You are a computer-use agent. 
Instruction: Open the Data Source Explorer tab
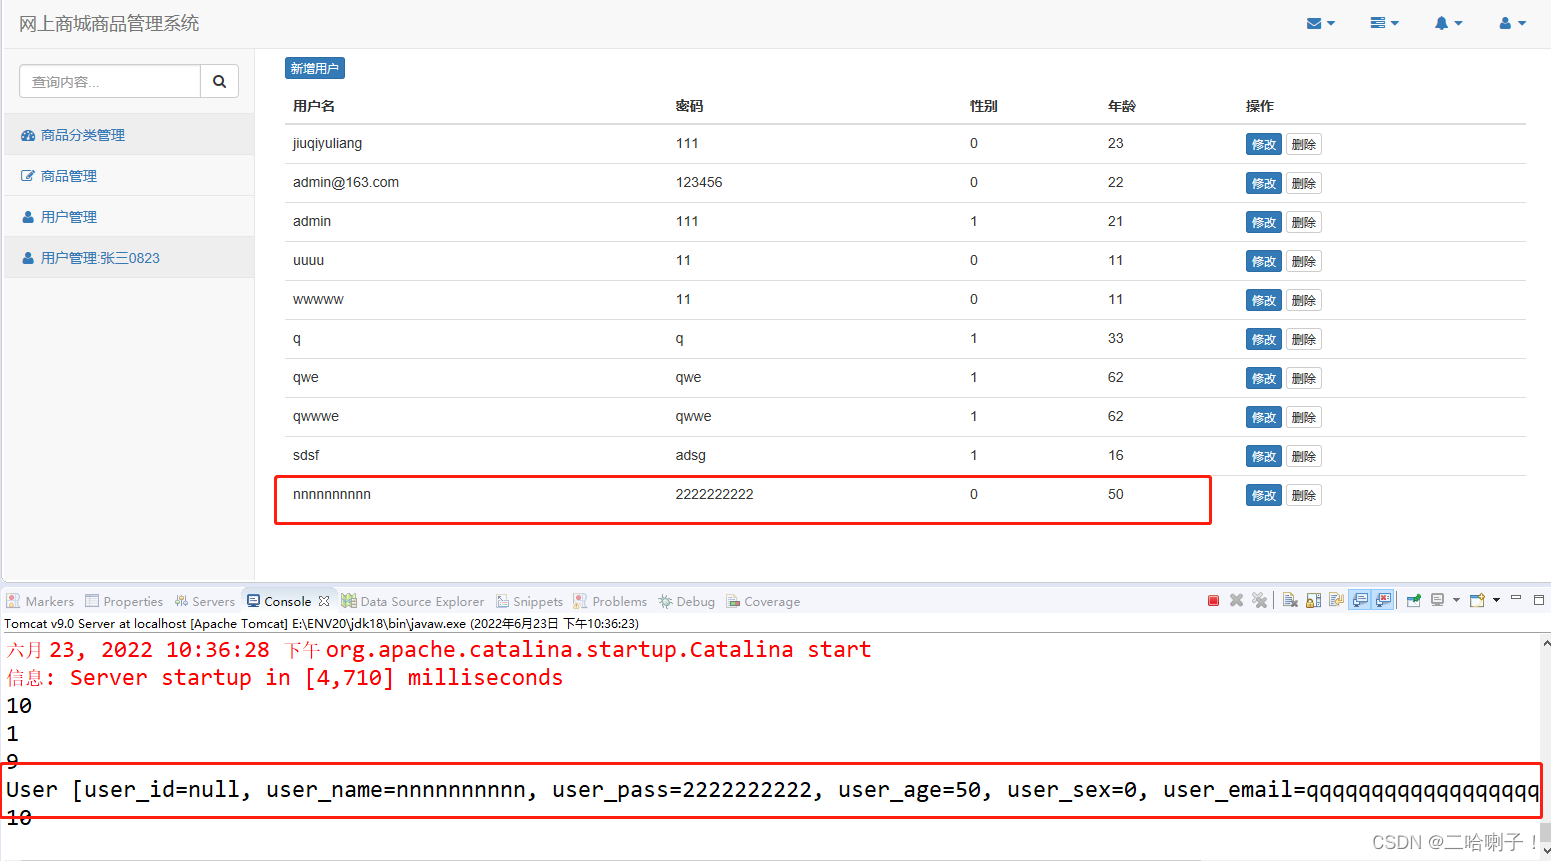tap(412, 601)
